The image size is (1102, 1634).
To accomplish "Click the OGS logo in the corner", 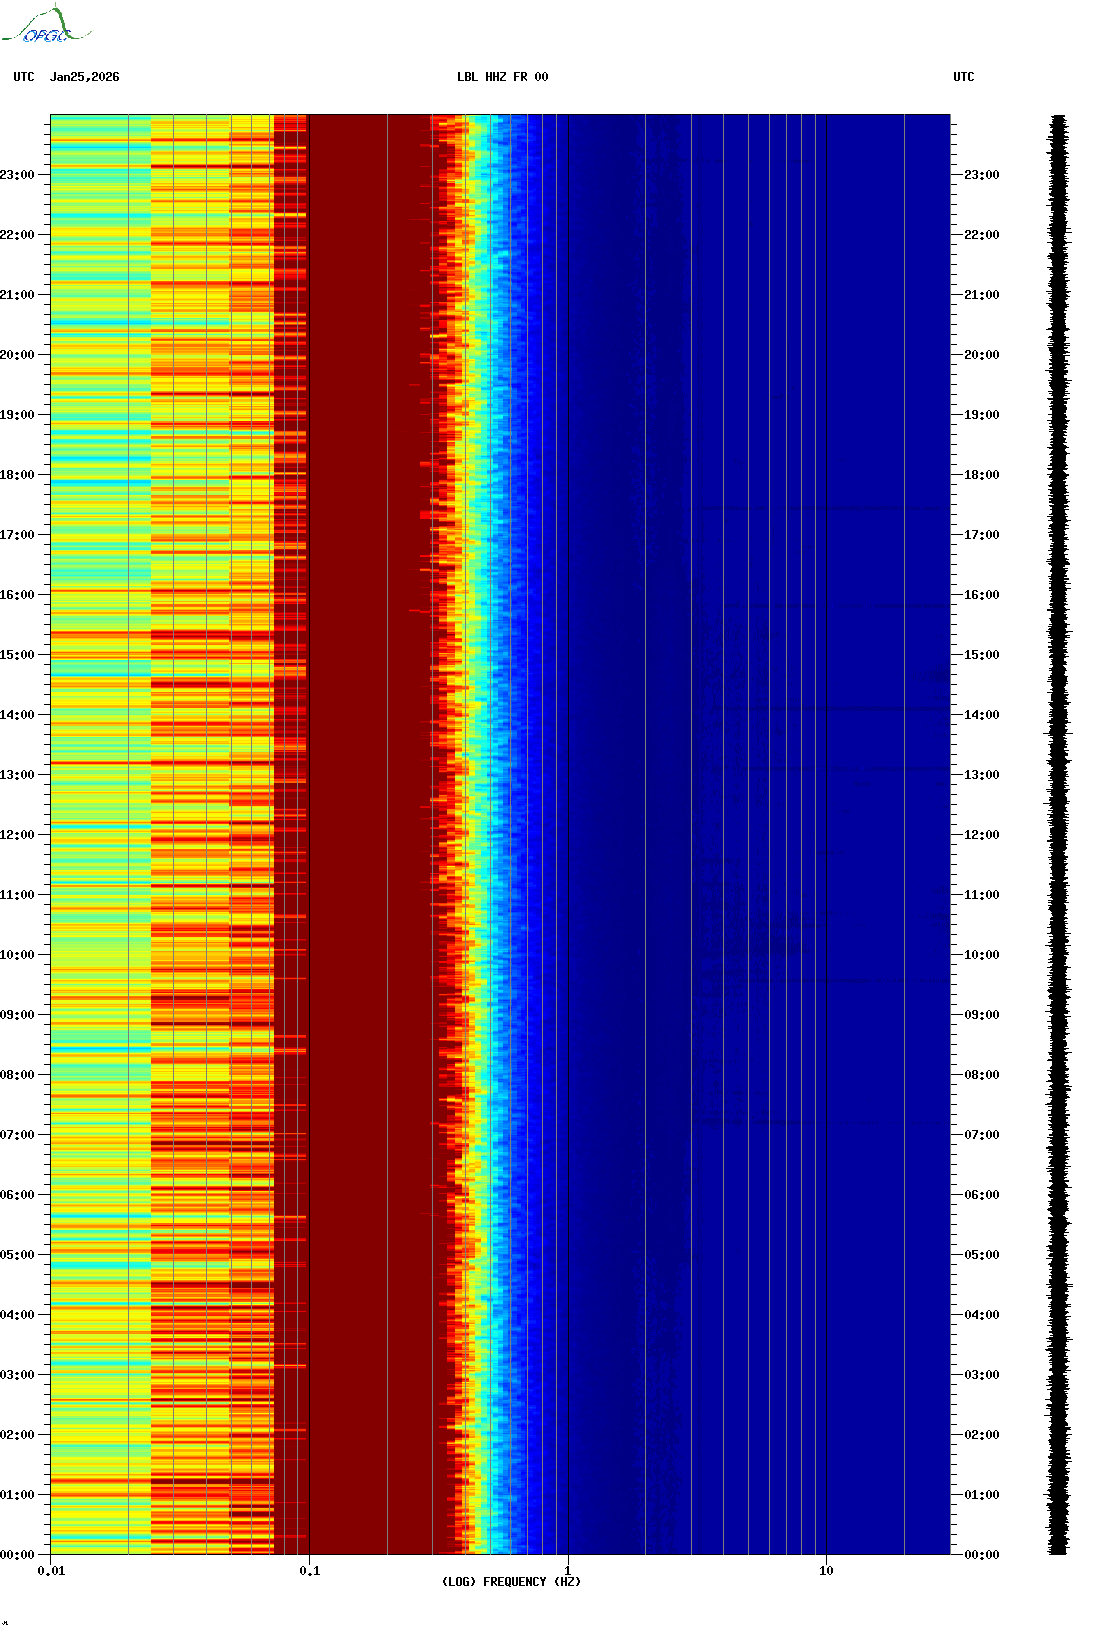I will 46,26.
